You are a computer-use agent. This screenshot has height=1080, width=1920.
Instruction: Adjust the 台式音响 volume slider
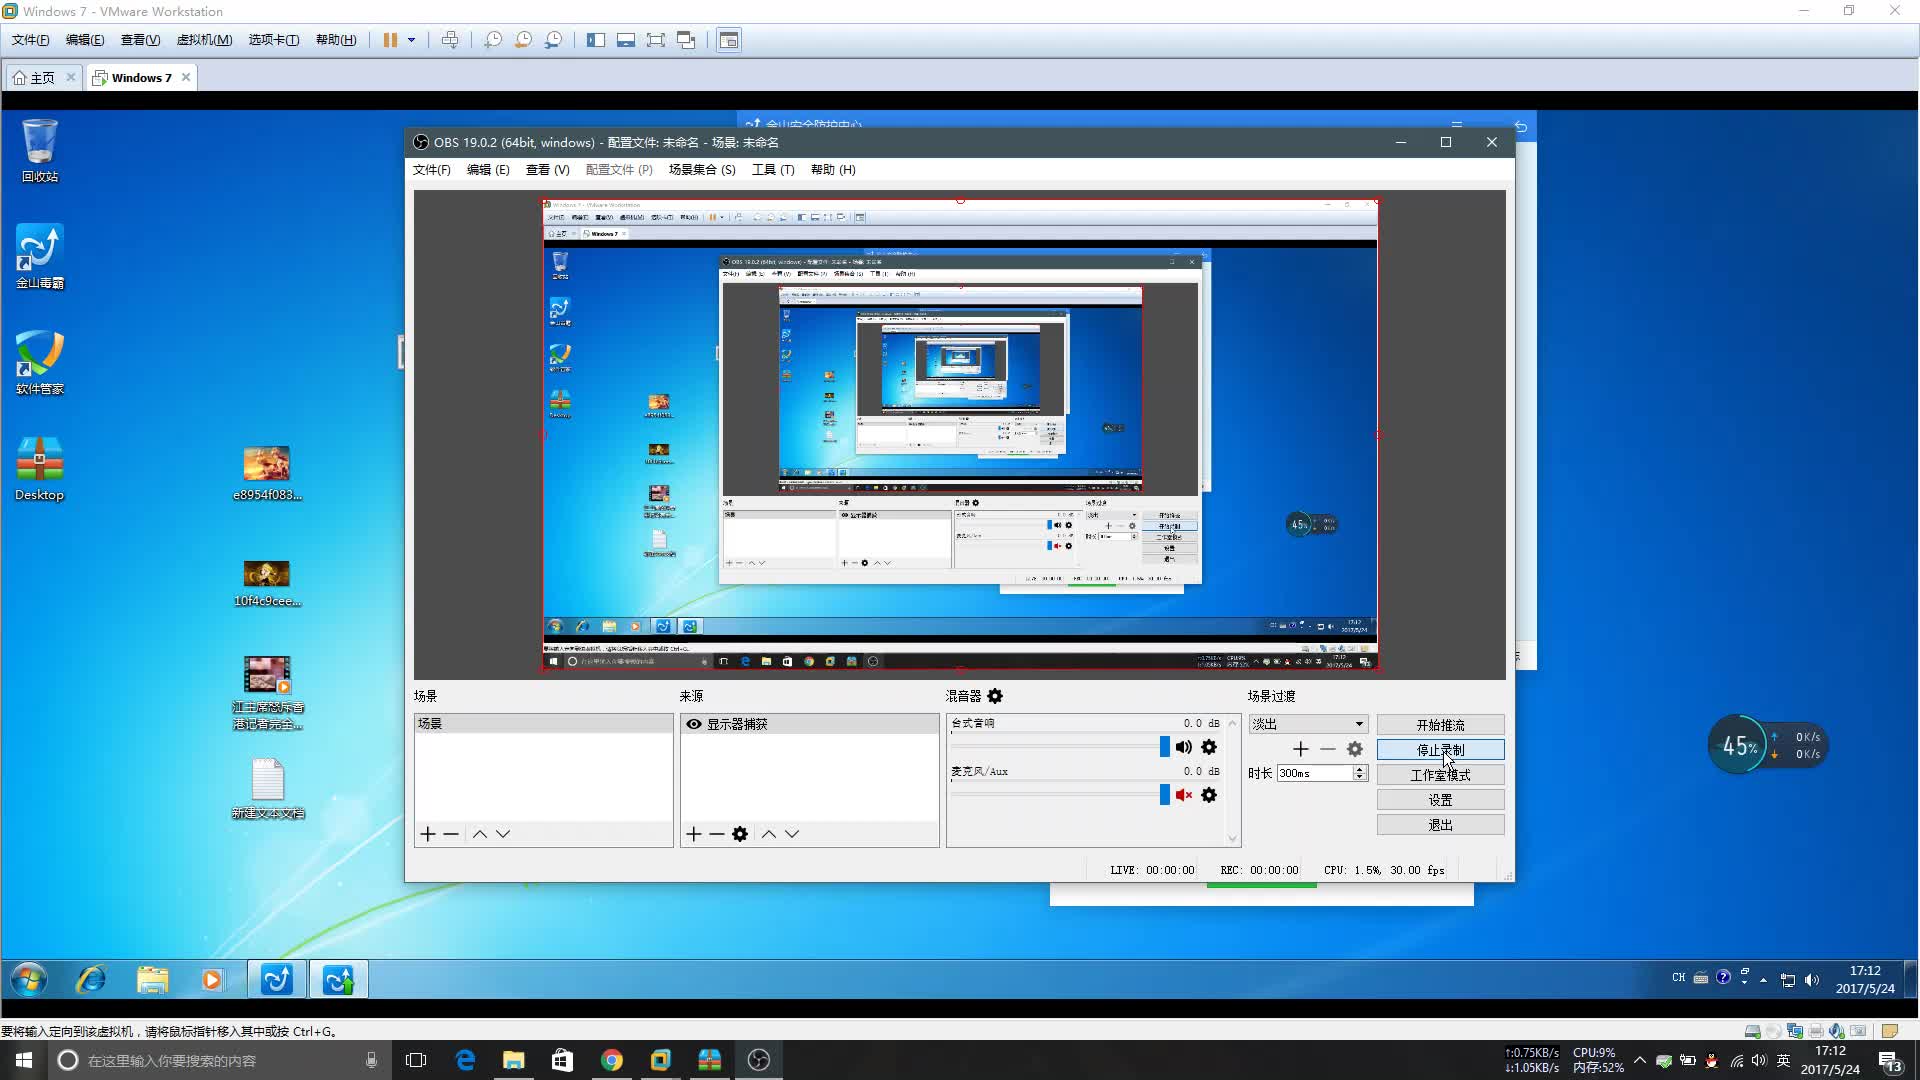coord(1164,746)
